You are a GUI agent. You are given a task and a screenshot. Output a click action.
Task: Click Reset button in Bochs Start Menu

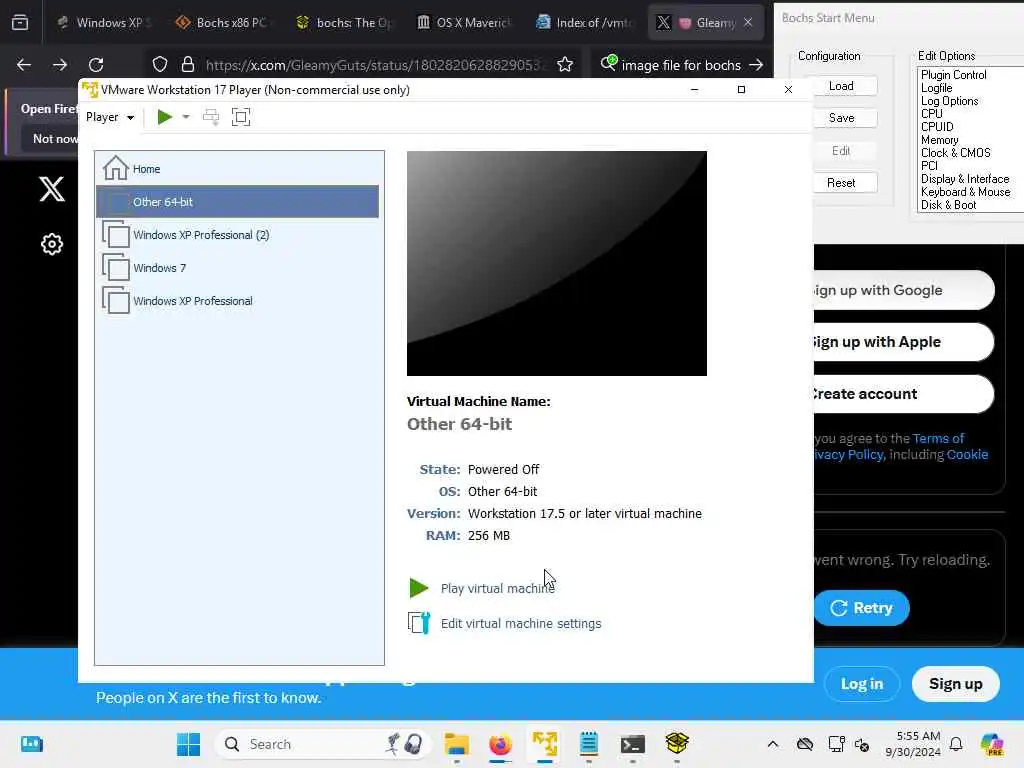click(841, 183)
